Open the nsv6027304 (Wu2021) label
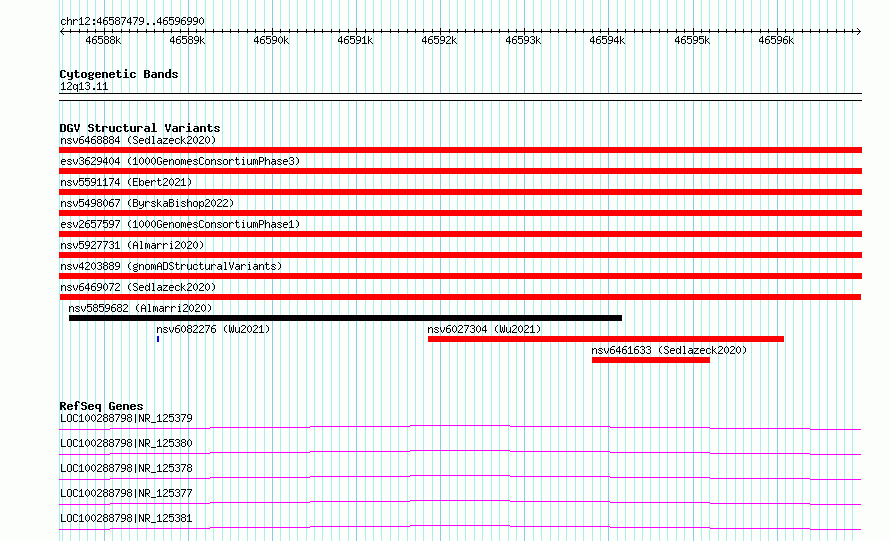 coord(484,329)
